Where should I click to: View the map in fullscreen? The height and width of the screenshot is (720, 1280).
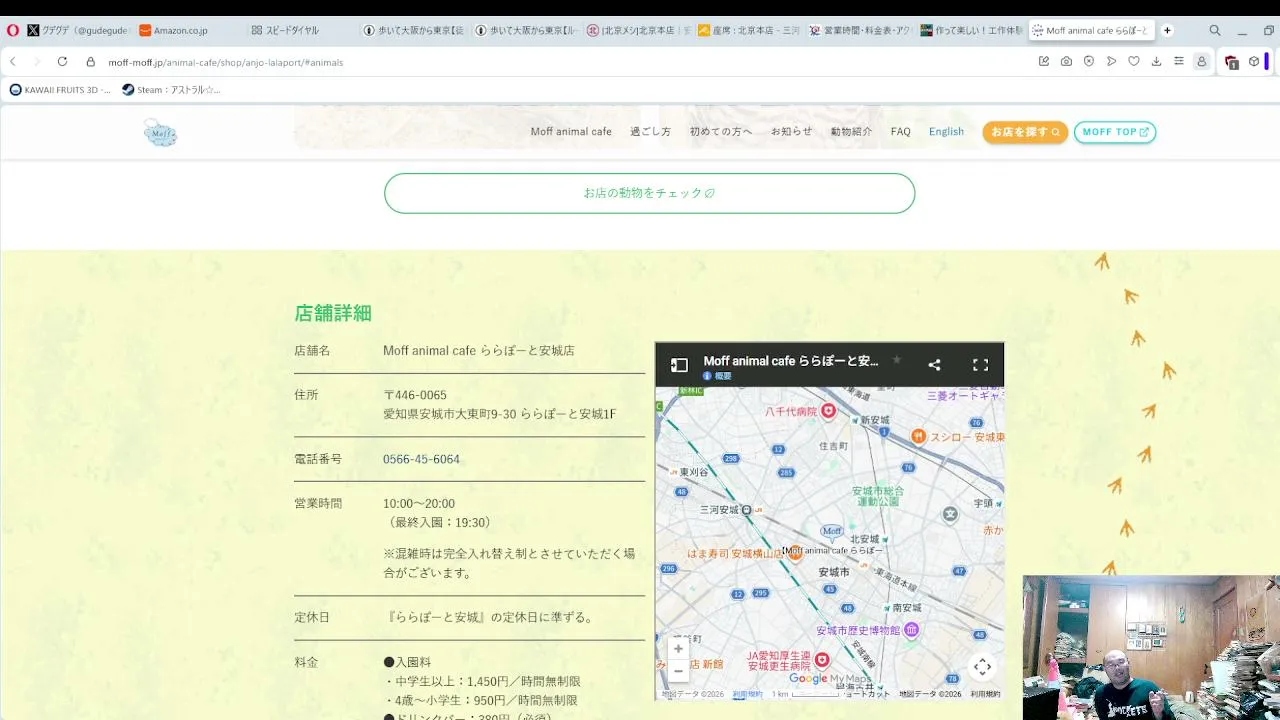(981, 365)
